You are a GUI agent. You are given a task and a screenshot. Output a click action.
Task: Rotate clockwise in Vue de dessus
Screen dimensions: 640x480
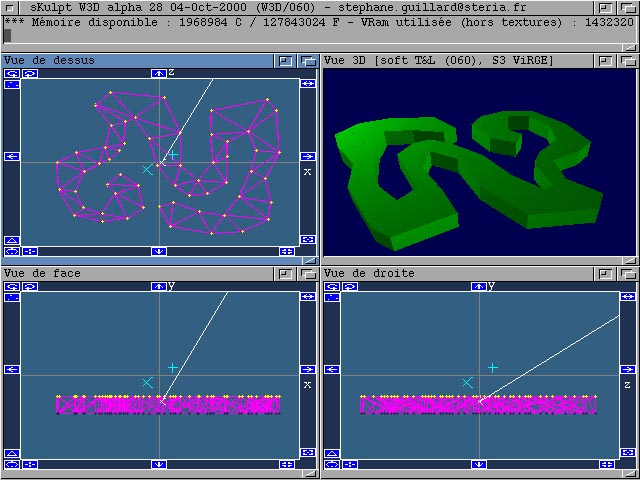click(x=30, y=73)
